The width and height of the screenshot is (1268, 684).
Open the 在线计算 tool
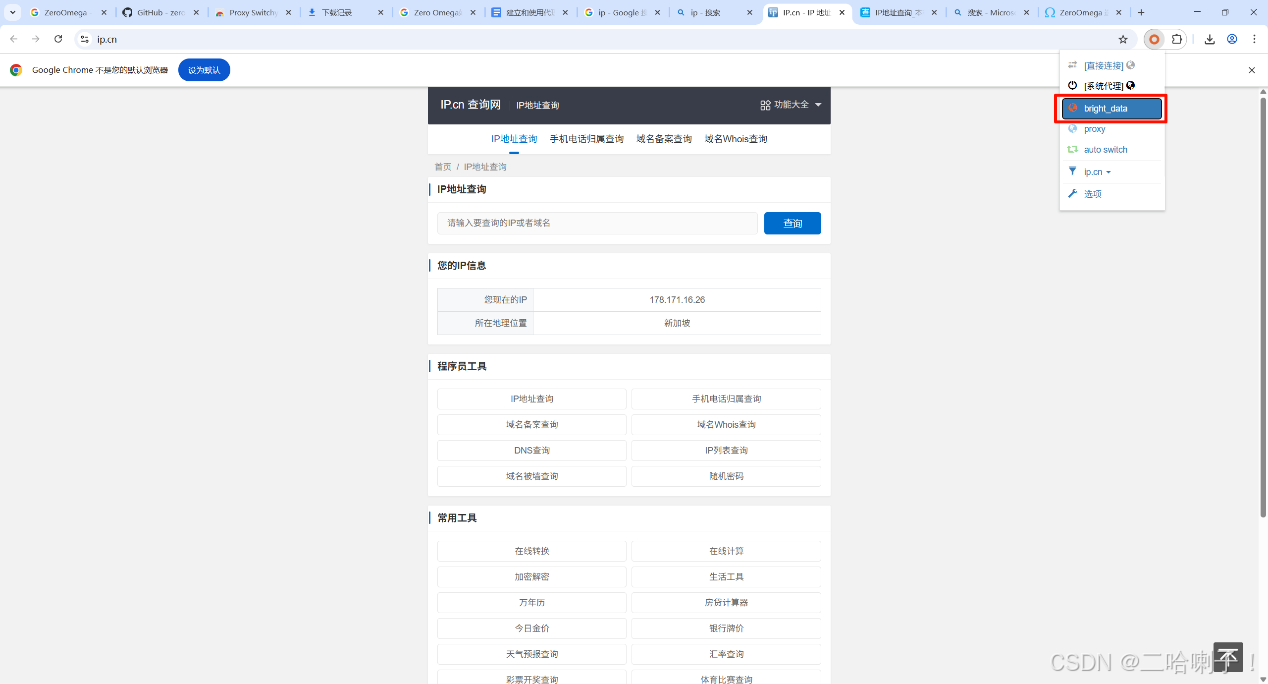pos(727,551)
